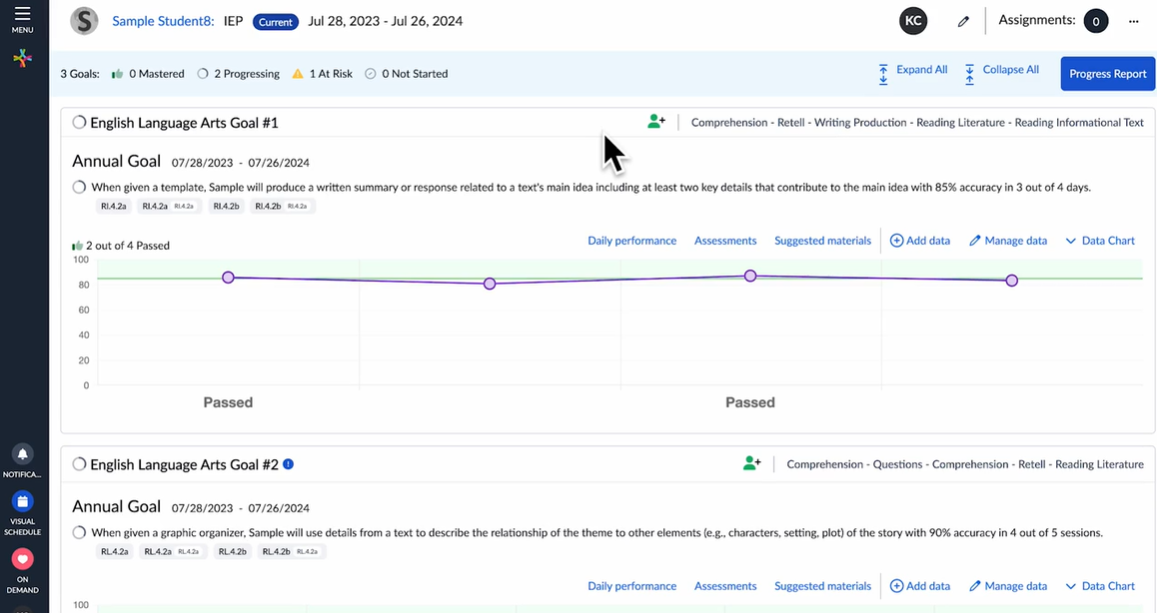Click the pencil edit icon in header
Image resolution: width=1157 pixels, height=613 pixels.
point(963,21)
